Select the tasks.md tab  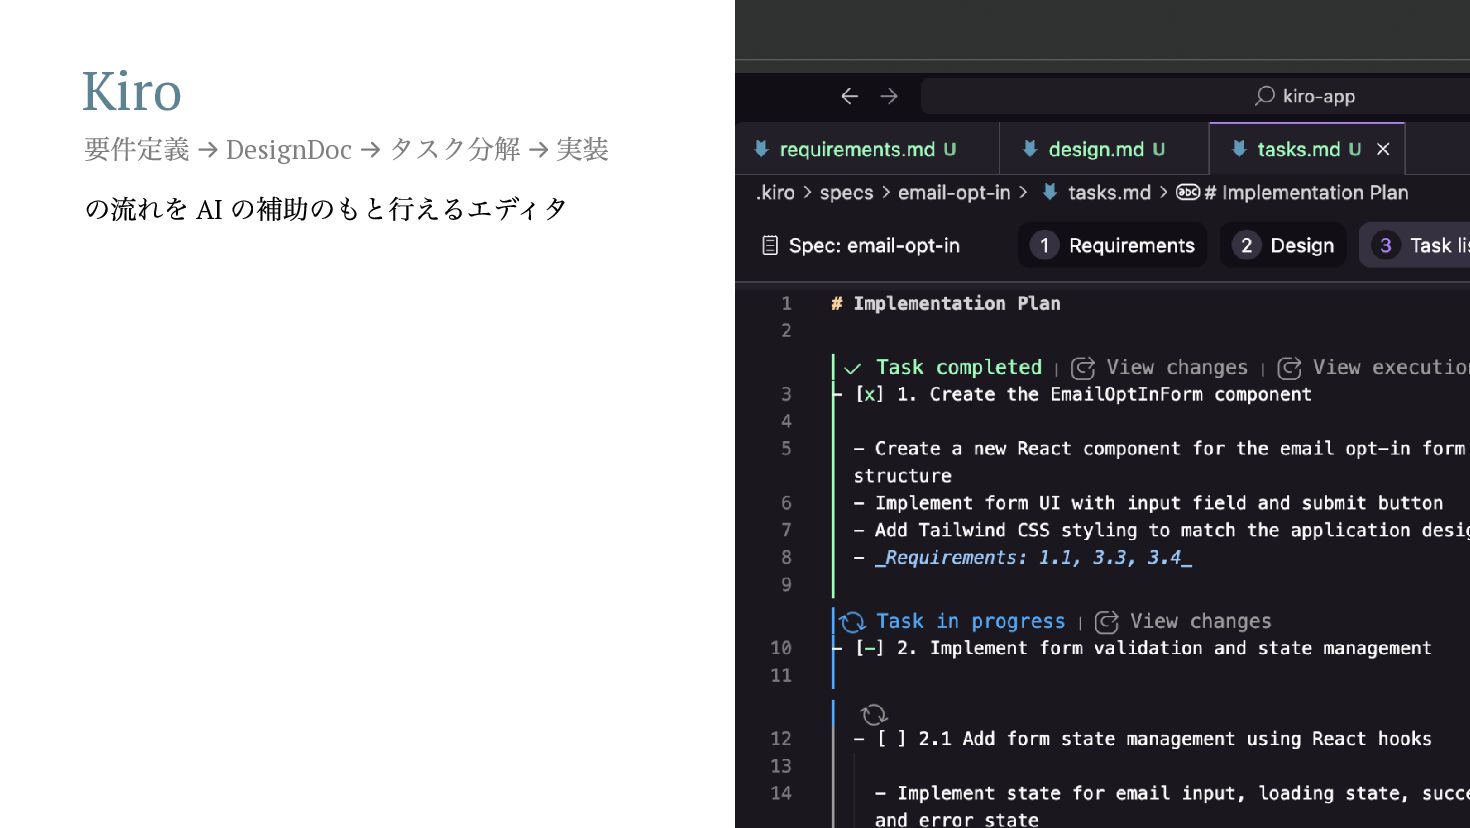coord(1308,149)
